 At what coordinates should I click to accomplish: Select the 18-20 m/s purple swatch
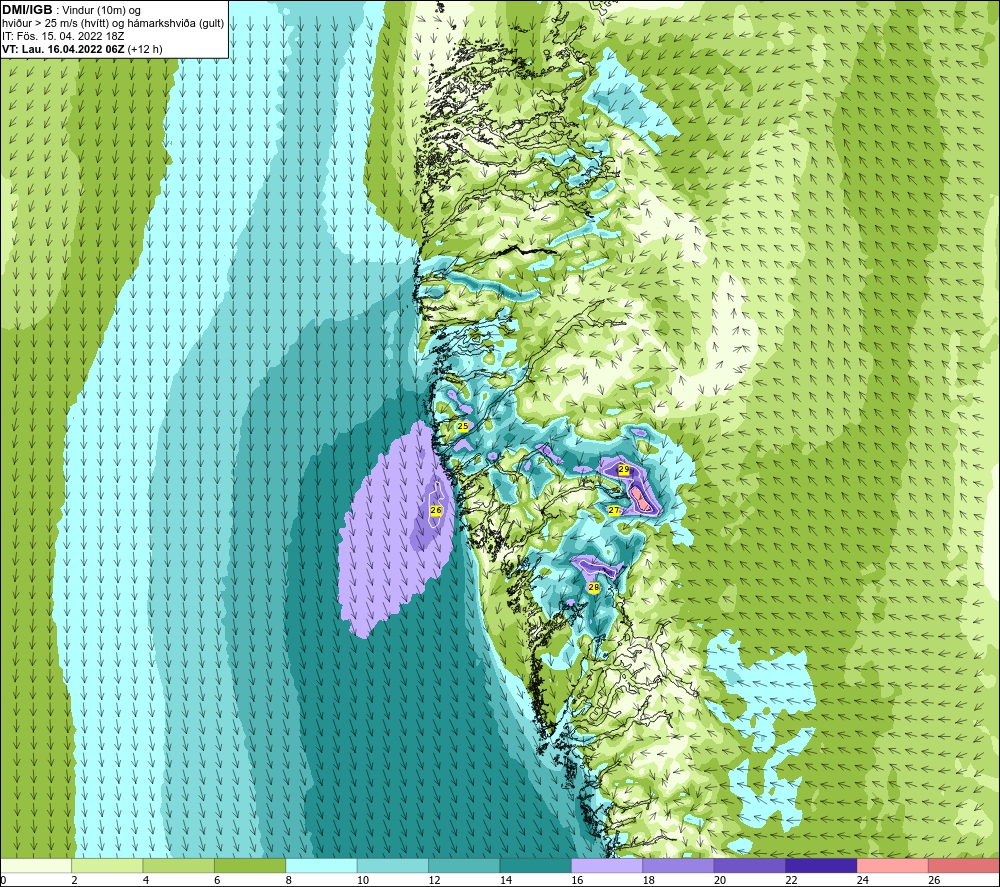point(679,866)
